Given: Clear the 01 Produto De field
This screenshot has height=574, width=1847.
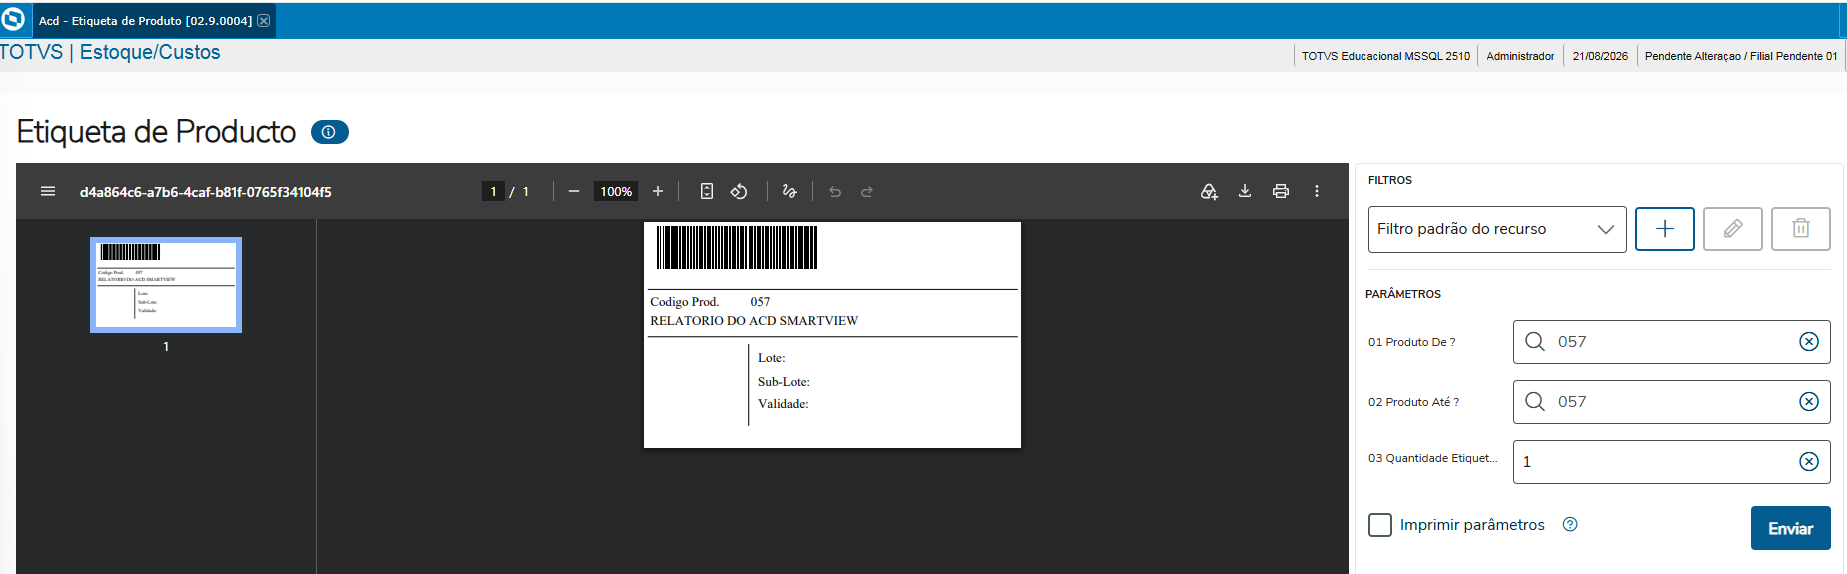Looking at the screenshot, I should [1809, 342].
